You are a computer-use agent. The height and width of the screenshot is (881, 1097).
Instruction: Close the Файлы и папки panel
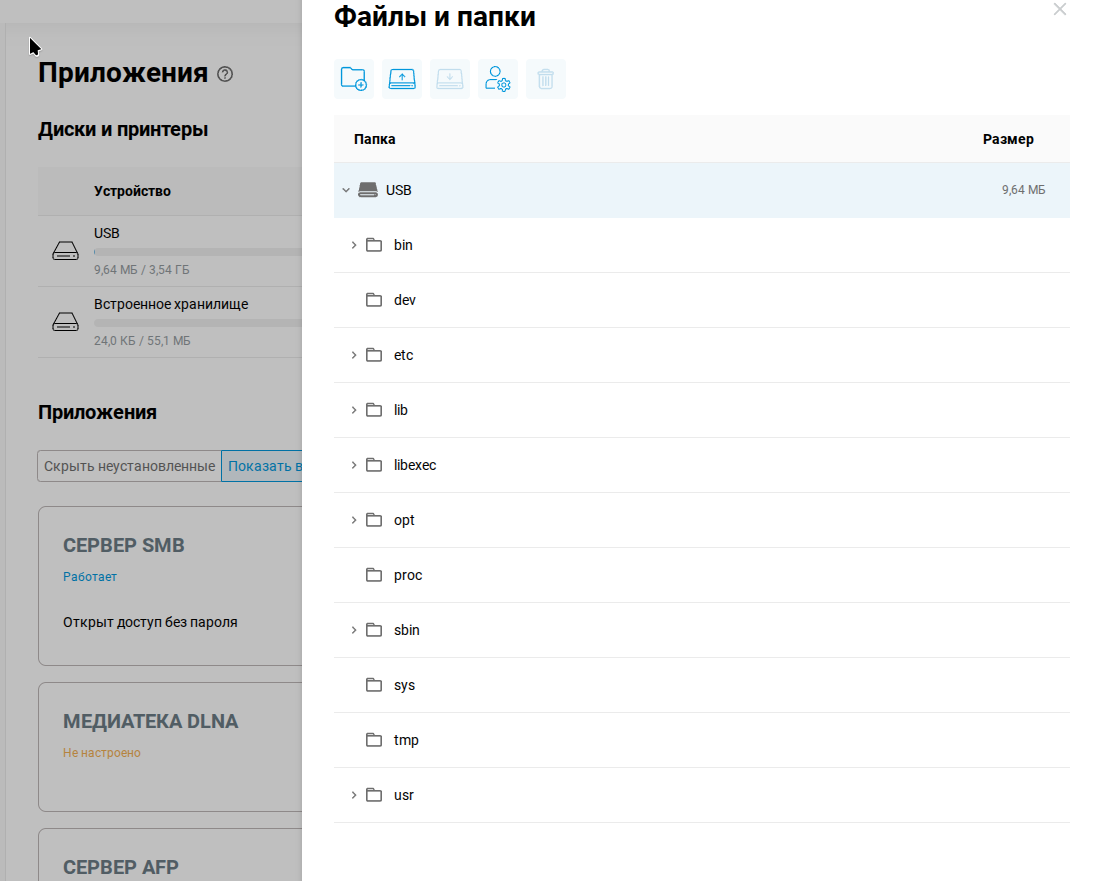(x=1060, y=9)
